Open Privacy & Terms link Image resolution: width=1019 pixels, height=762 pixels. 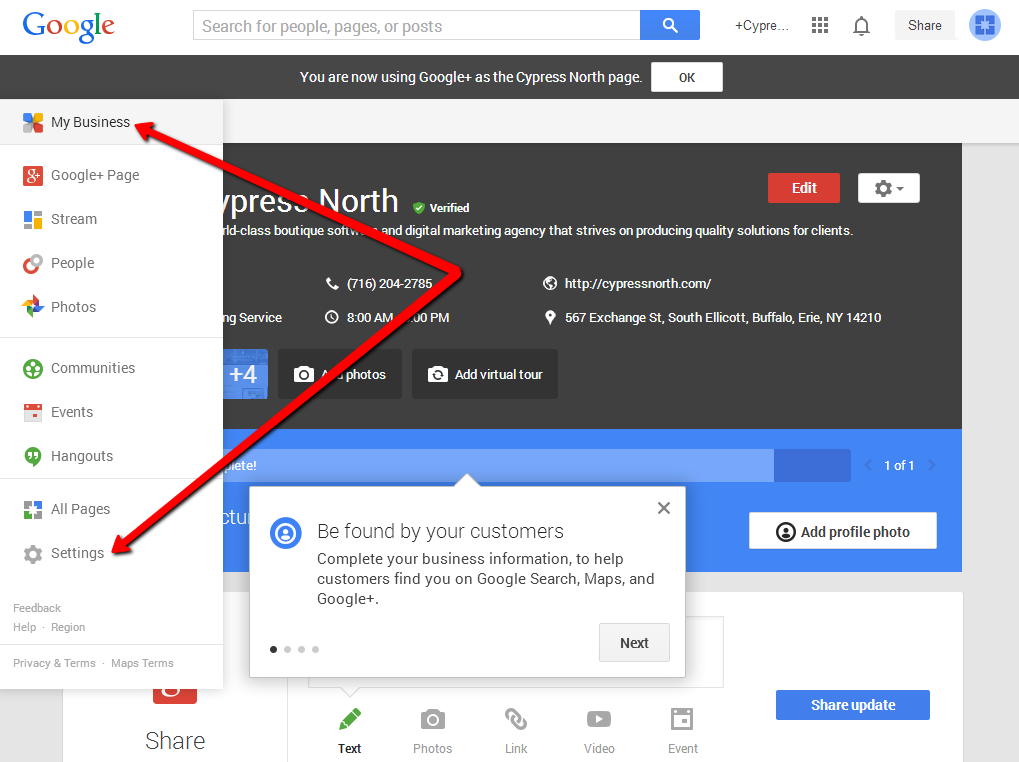pos(55,663)
